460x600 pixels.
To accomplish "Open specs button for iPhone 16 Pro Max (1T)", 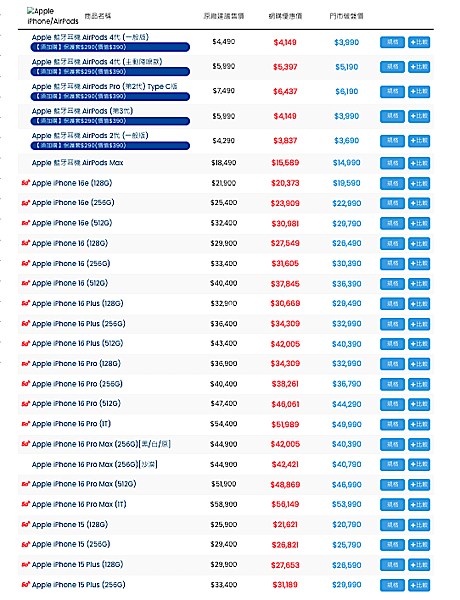I will (x=392, y=505).
